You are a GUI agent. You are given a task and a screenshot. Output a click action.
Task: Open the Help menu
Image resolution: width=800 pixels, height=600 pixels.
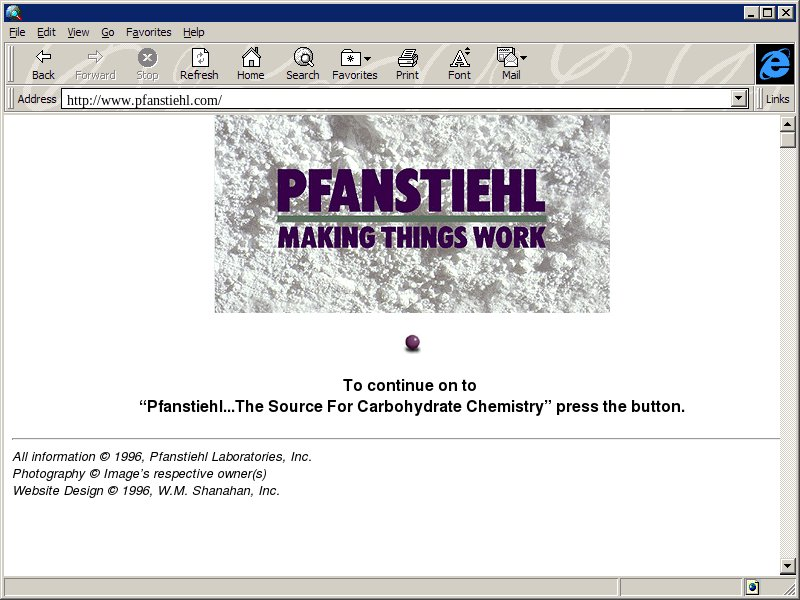point(193,32)
